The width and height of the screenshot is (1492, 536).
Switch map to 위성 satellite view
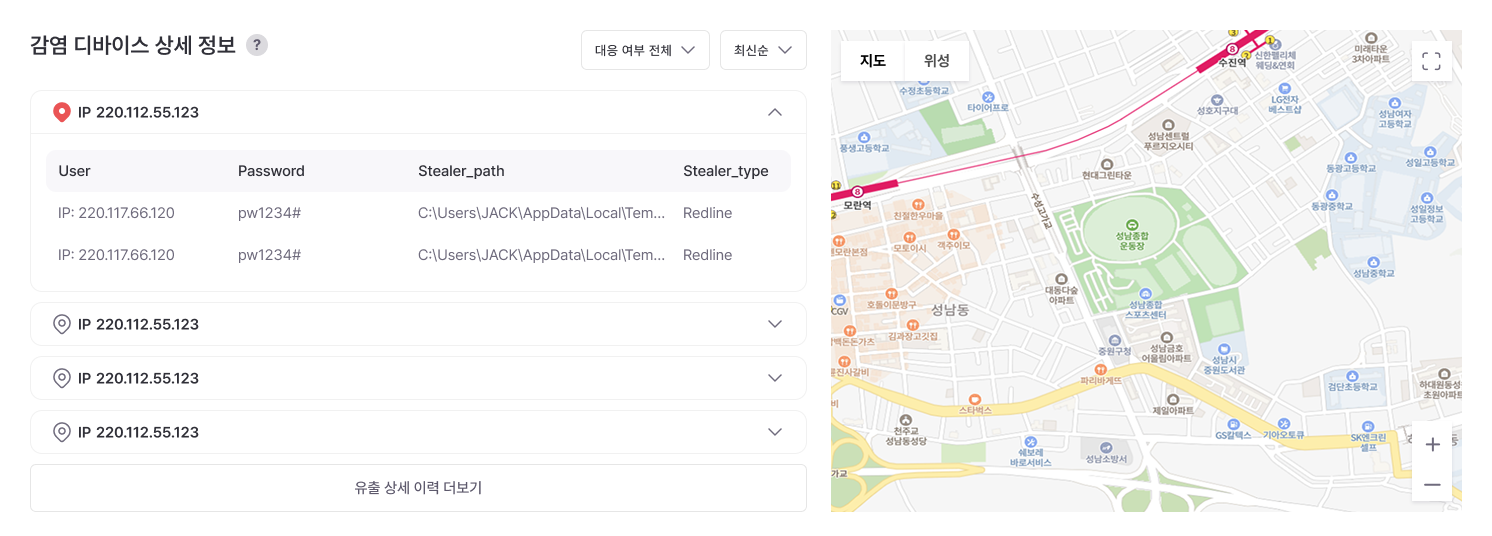pos(936,60)
